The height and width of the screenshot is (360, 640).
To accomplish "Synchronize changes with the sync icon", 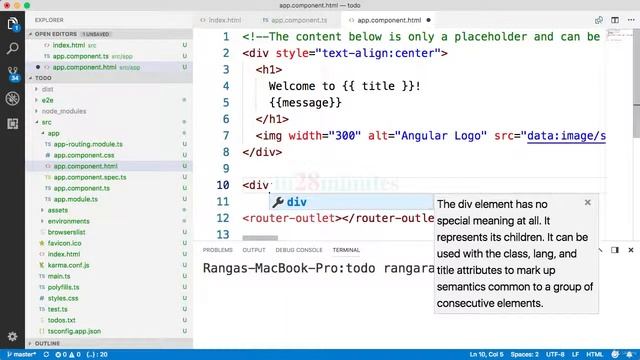I will click(x=46, y=354).
